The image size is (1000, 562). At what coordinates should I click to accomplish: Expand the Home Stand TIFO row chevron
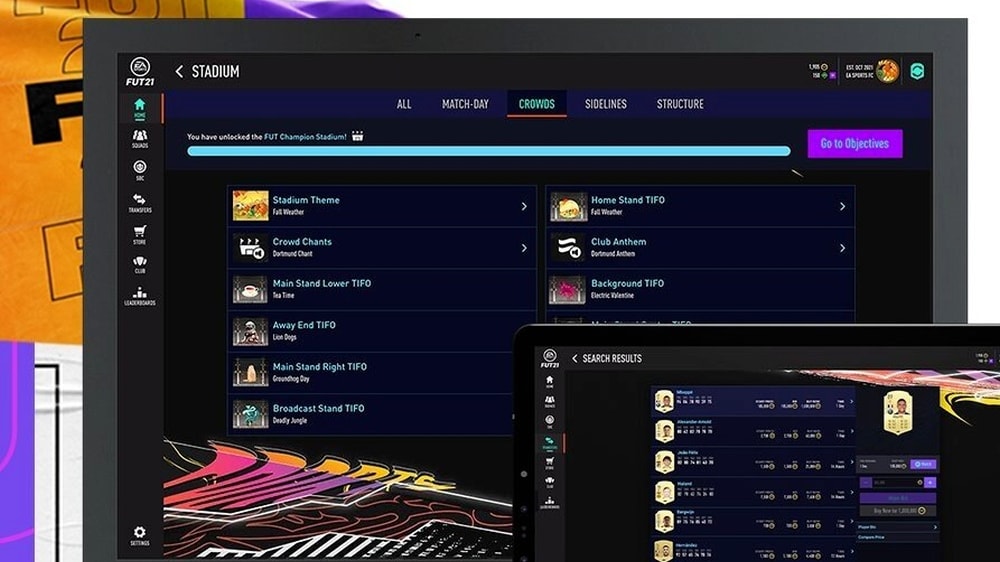point(842,206)
